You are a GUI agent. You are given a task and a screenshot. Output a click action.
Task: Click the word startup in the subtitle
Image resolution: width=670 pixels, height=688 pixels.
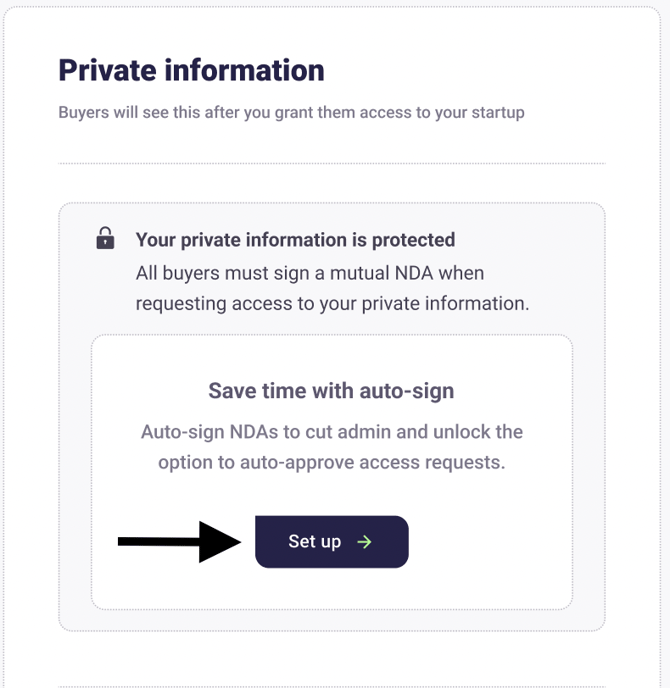[x=497, y=112]
